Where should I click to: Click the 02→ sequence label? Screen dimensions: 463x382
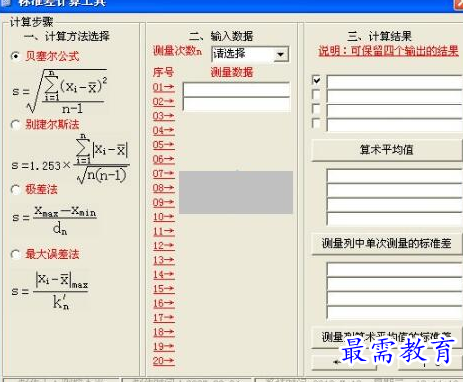pyautogui.click(x=164, y=102)
